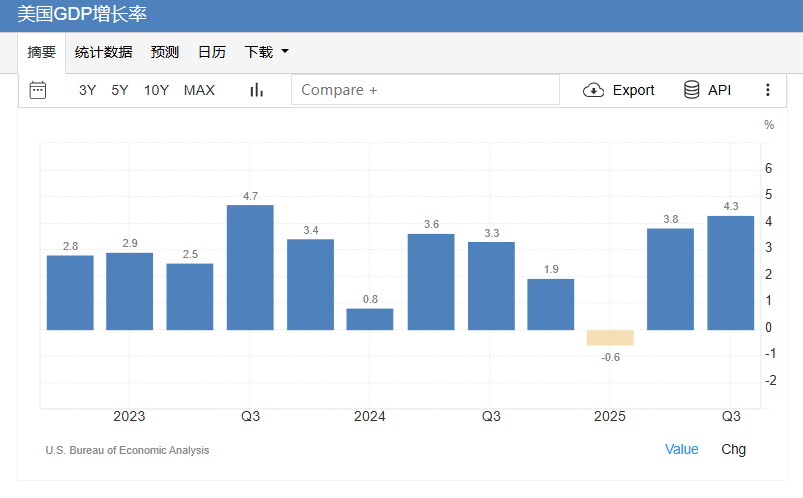This screenshot has height=498, width=803.
Task: Click the API database icon
Action: pos(691,90)
